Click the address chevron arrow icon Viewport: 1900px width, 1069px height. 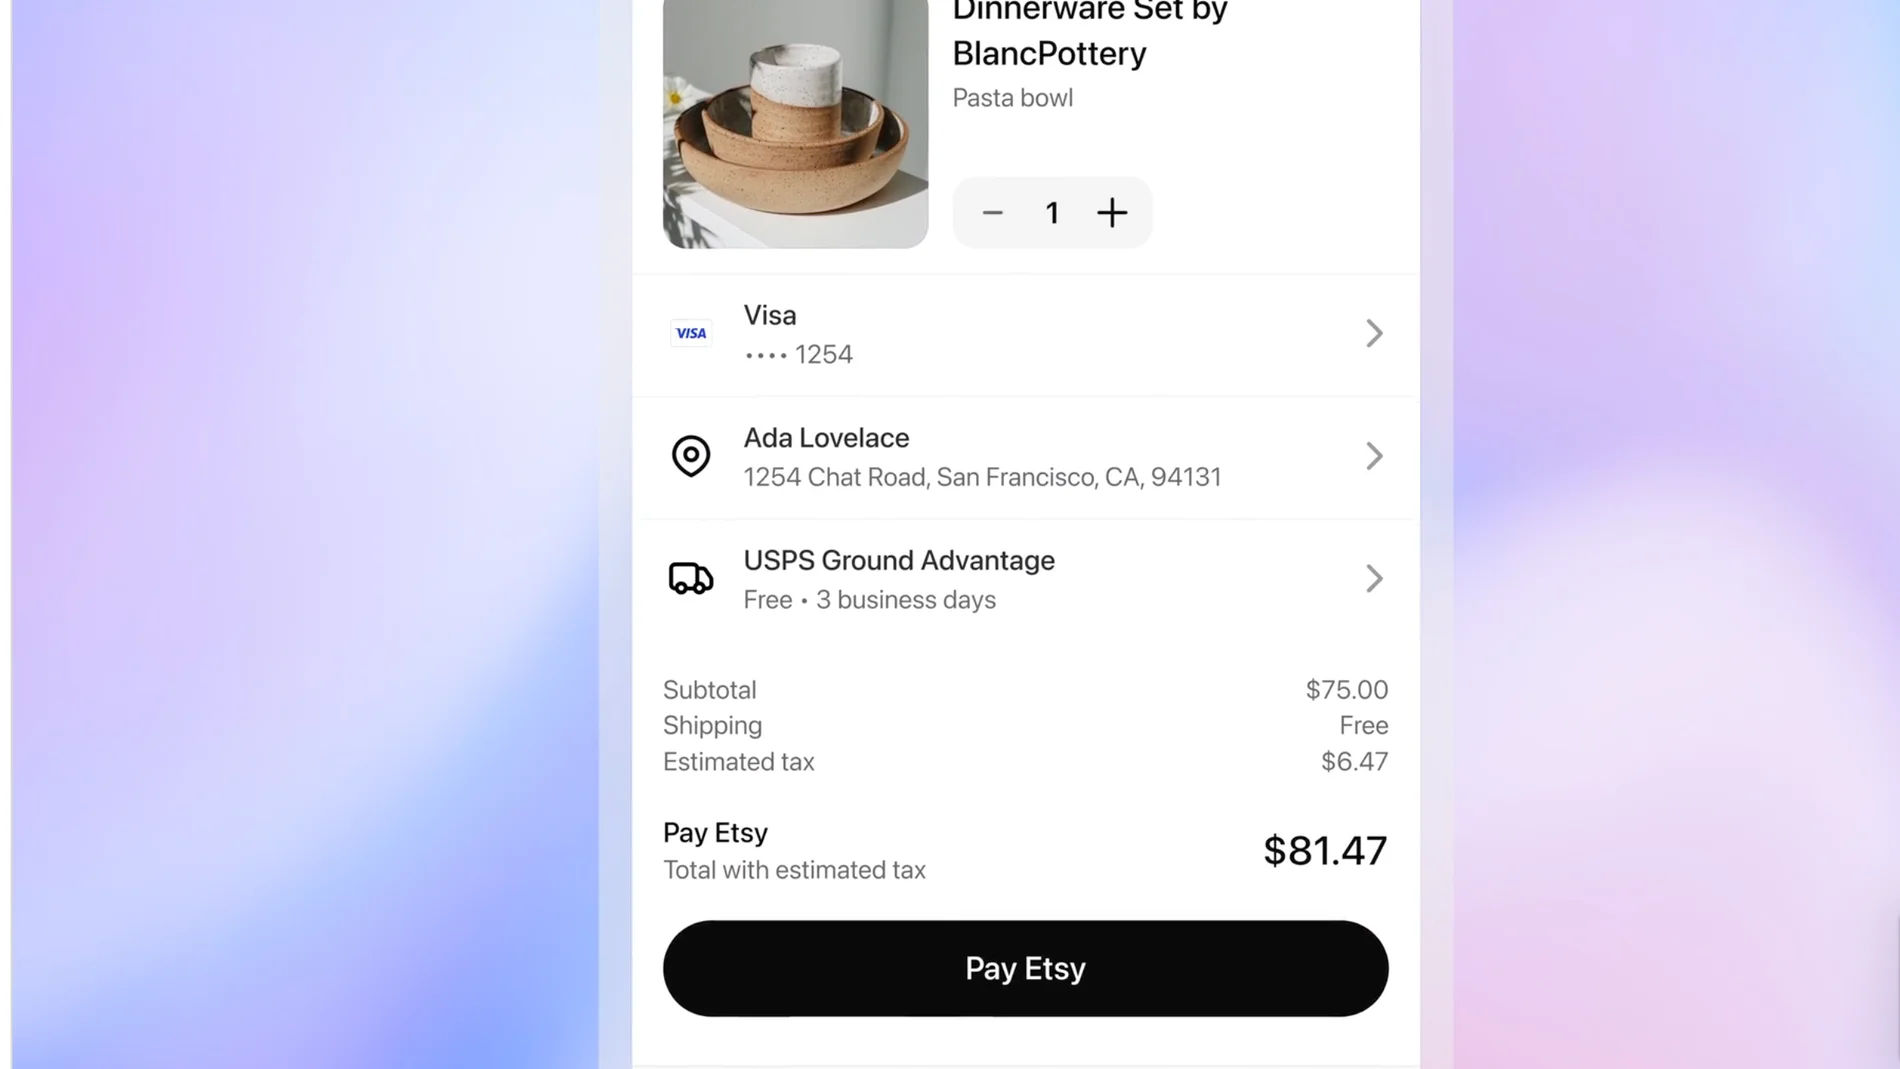coord(1374,456)
